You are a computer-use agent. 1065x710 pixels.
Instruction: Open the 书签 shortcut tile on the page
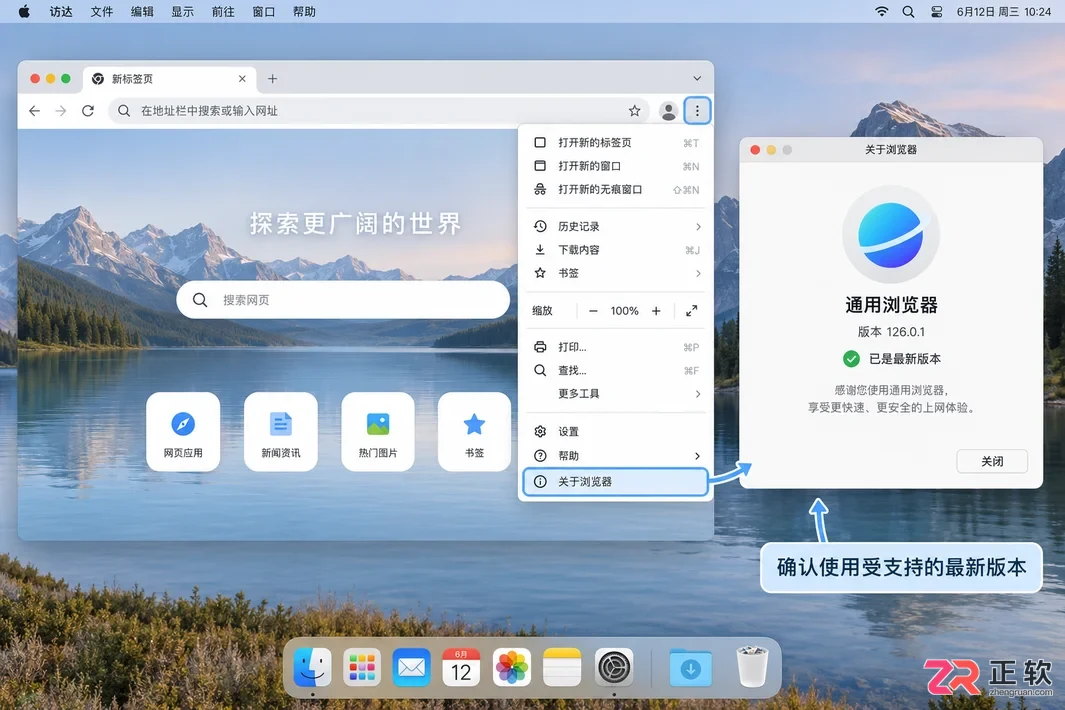click(474, 431)
